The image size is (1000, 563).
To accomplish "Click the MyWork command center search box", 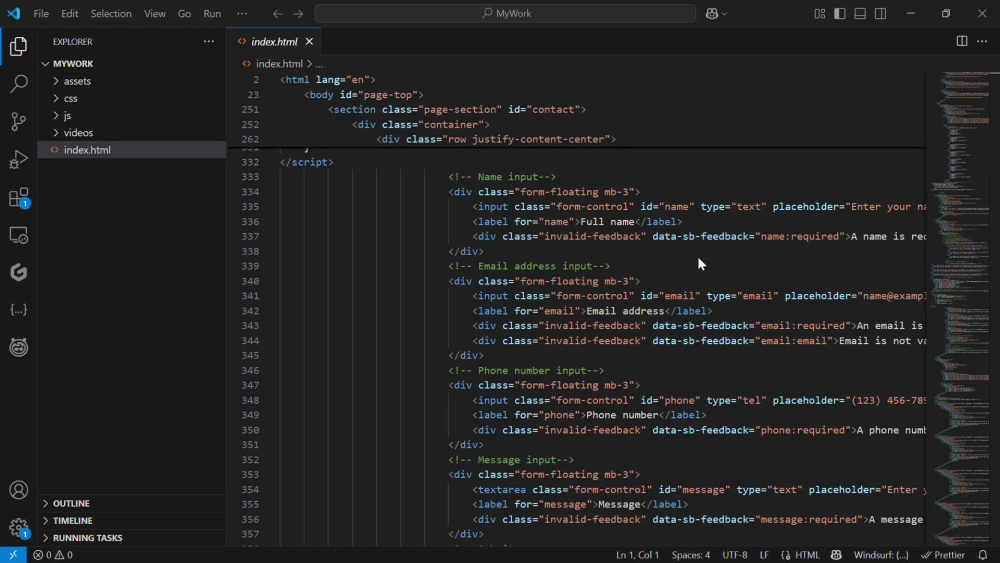I will pyautogui.click(x=505, y=13).
